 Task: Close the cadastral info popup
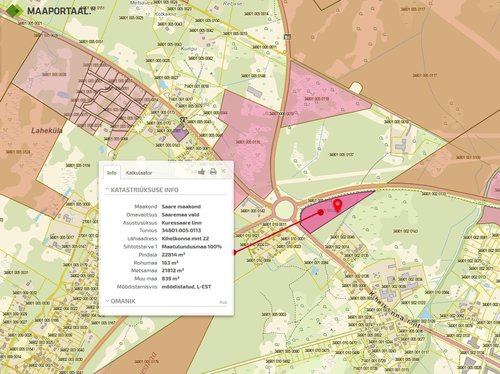pos(223,171)
